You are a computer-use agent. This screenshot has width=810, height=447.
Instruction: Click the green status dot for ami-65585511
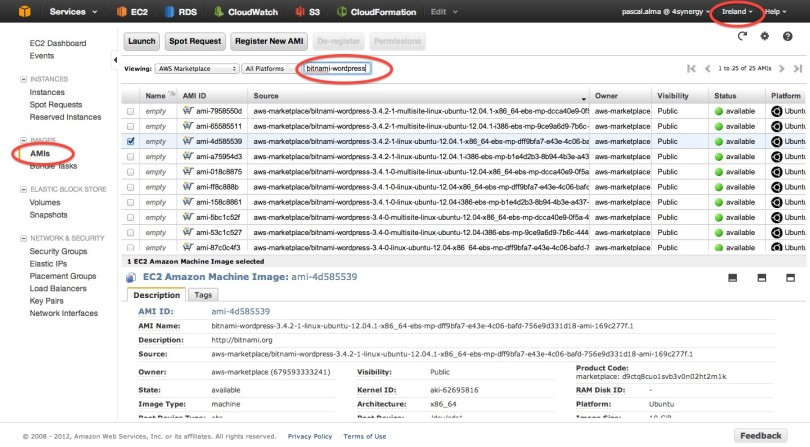[x=719, y=126]
